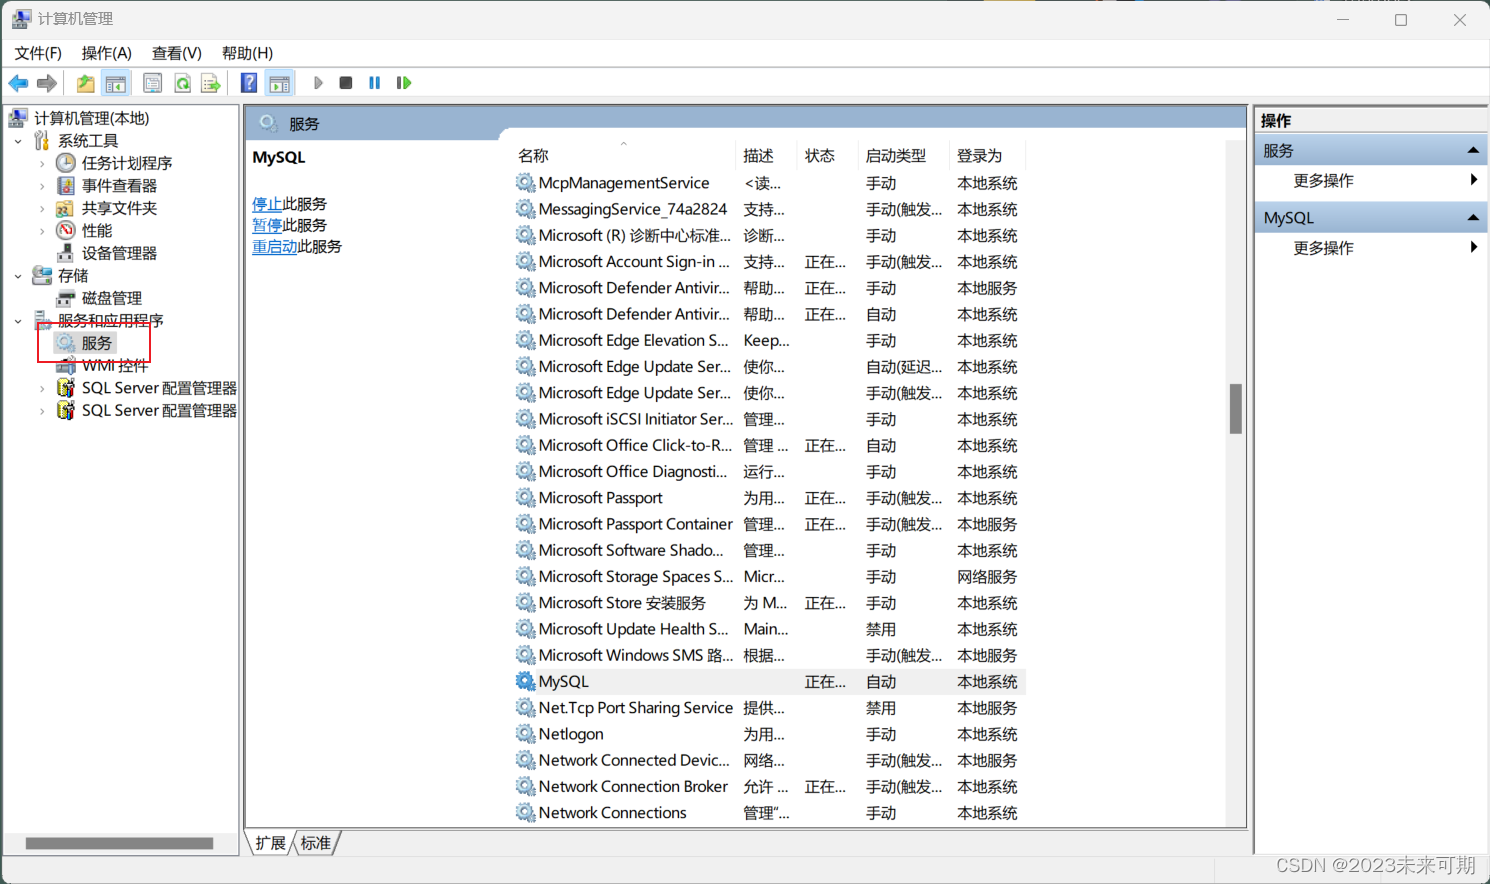This screenshot has width=1490, height=884.
Task: Click the Export List toolbar icon
Action: 210,83
